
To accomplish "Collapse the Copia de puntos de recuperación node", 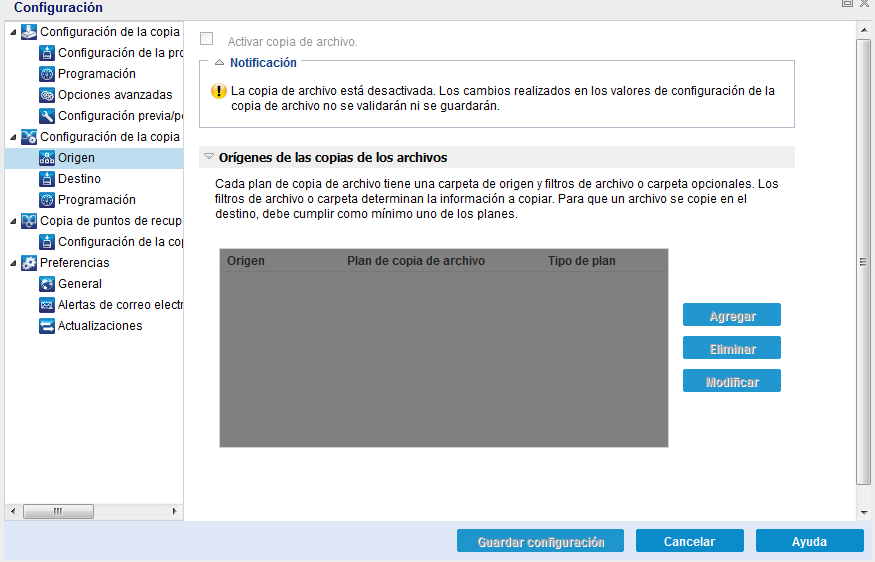I will [x=13, y=222].
